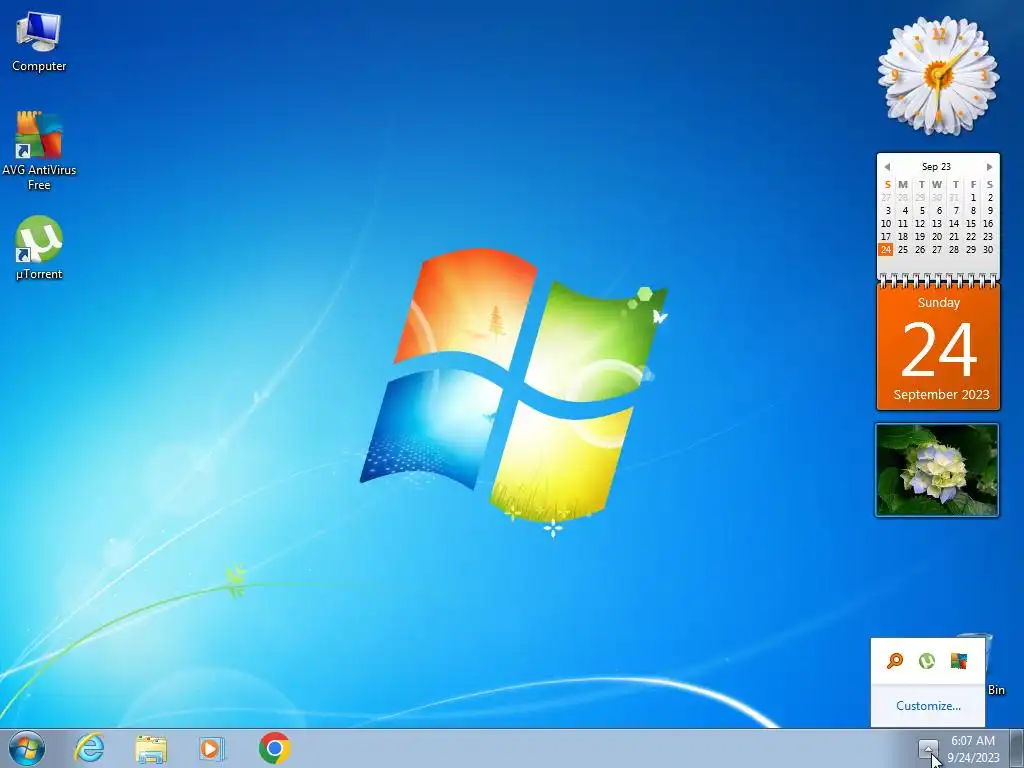Launch Windows Media Player from taskbar
Screen dimensions: 1024x768
[x=212, y=748]
